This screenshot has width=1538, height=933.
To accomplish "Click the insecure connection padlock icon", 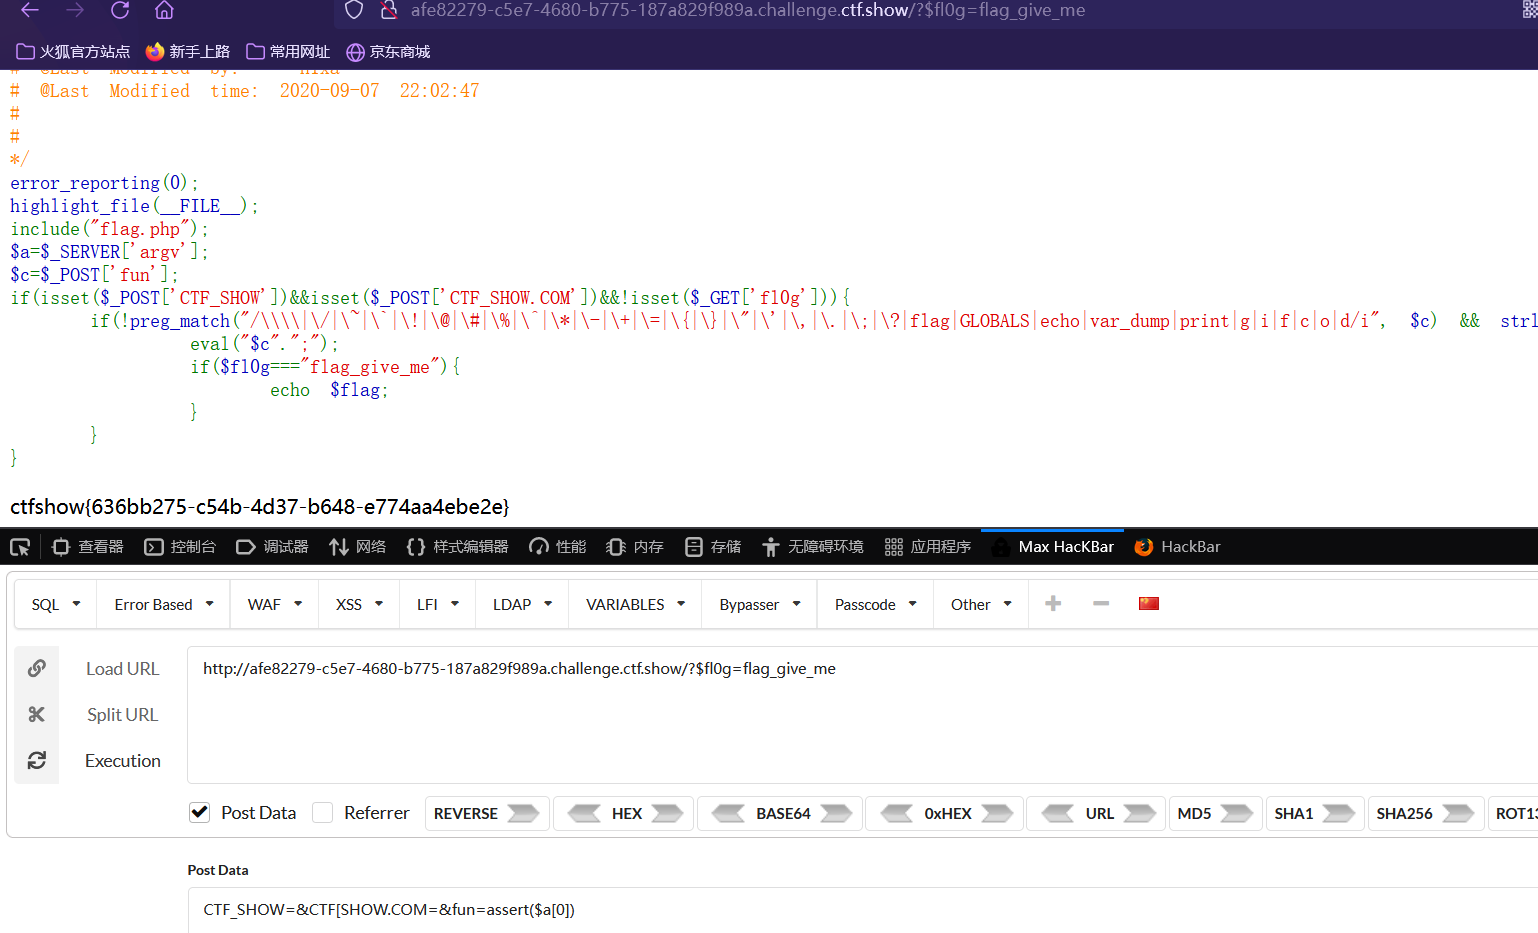I will click(x=389, y=10).
